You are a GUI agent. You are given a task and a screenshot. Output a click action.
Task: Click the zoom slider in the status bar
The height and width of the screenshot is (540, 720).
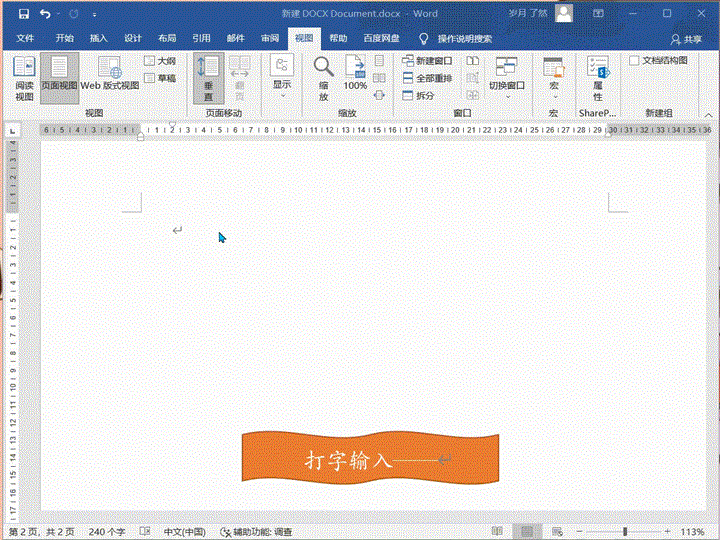[x=625, y=531]
